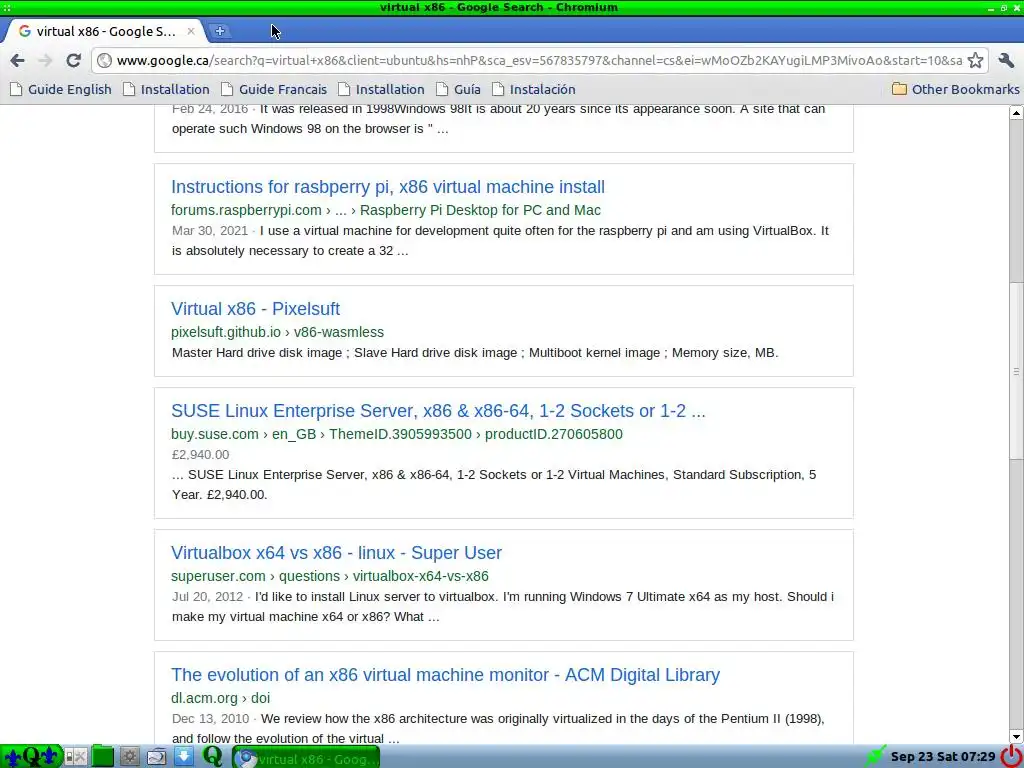Select the 'virtual x86 - Google S...' tab
The width and height of the screenshot is (1024, 768).
104,31
